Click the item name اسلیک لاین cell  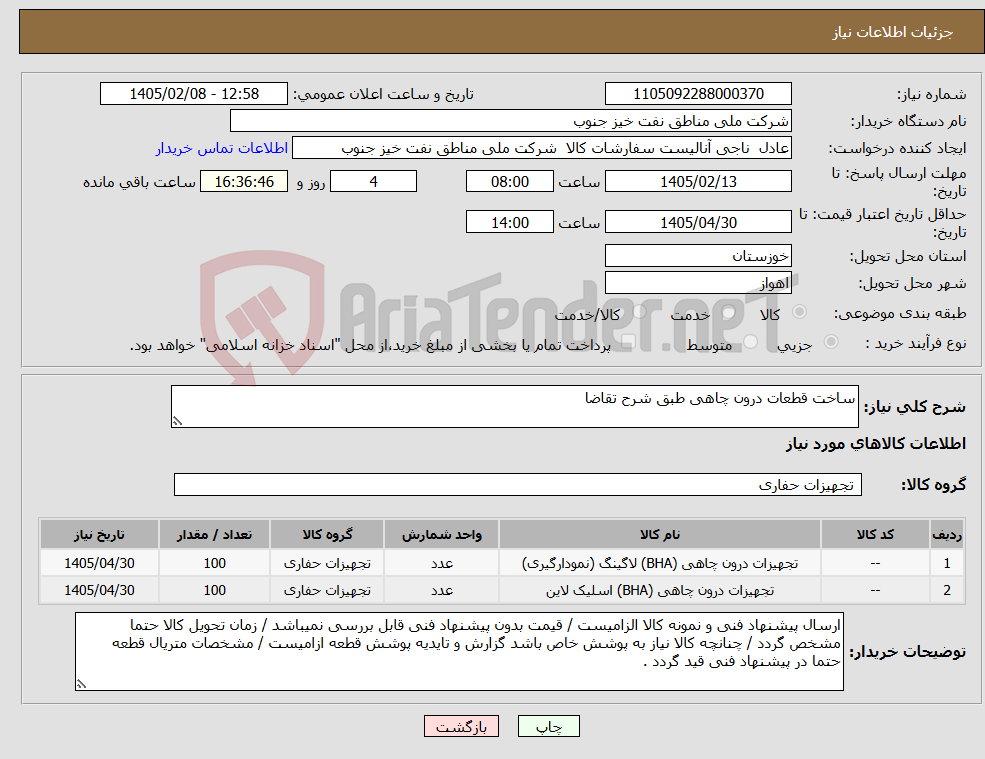coord(660,590)
